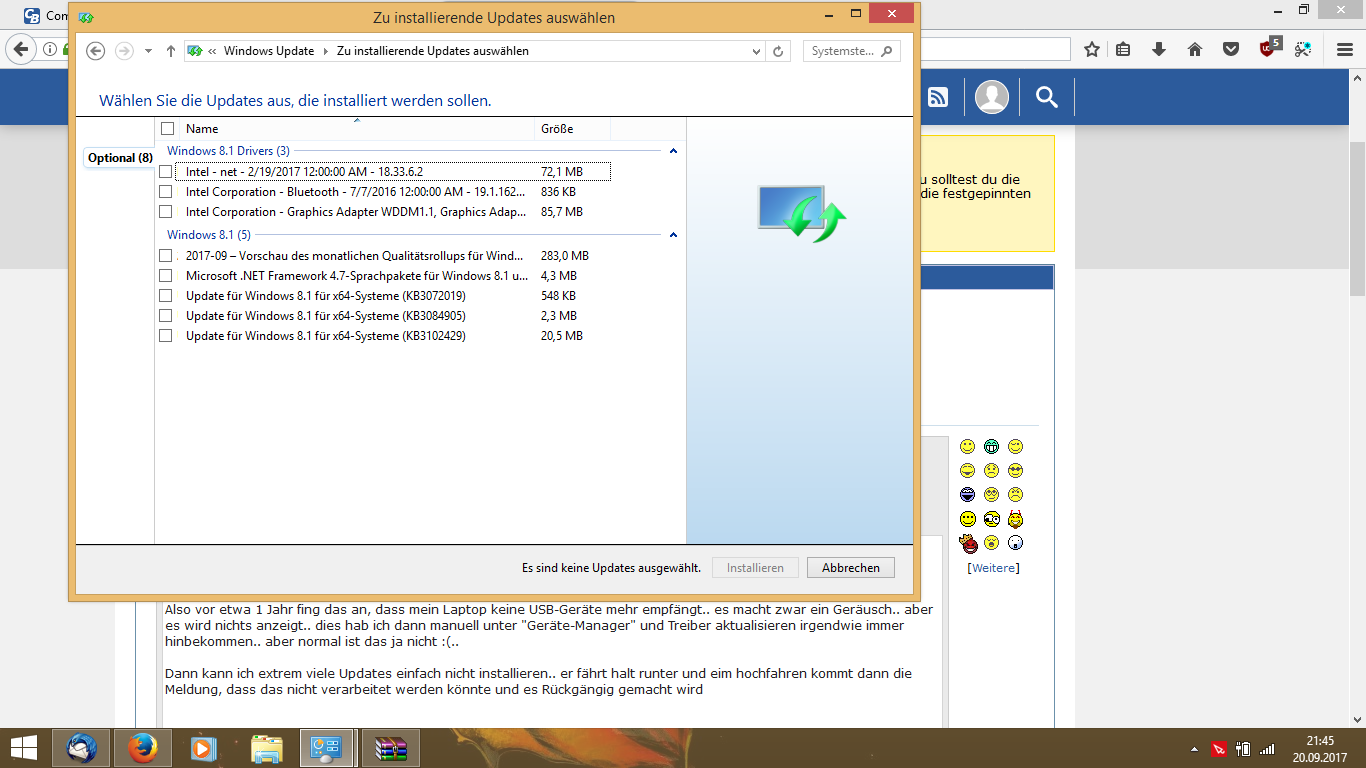Click the Systemsteuerung search field
1366x768 pixels.
(851, 51)
